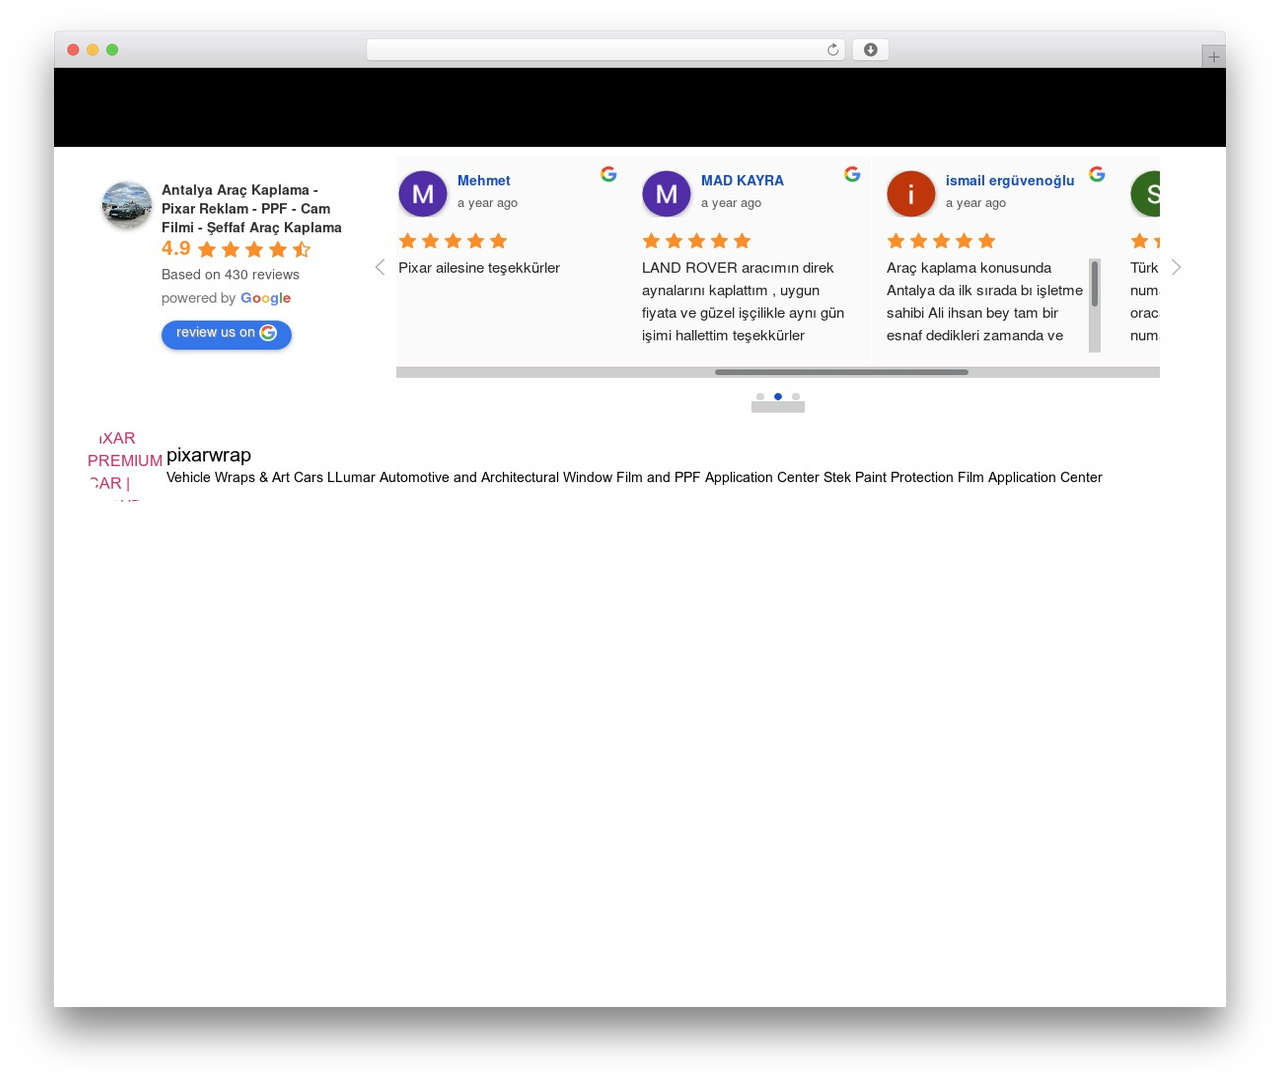Click the vertical scrollbar in ismail's review
The width and height of the screenshot is (1280, 1084).
(1095, 305)
